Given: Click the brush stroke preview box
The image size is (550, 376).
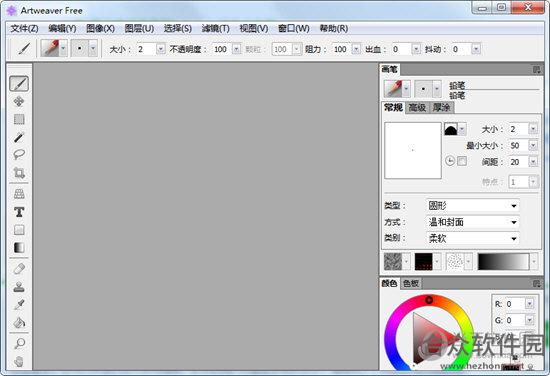Looking at the screenshot, I should point(413,150).
